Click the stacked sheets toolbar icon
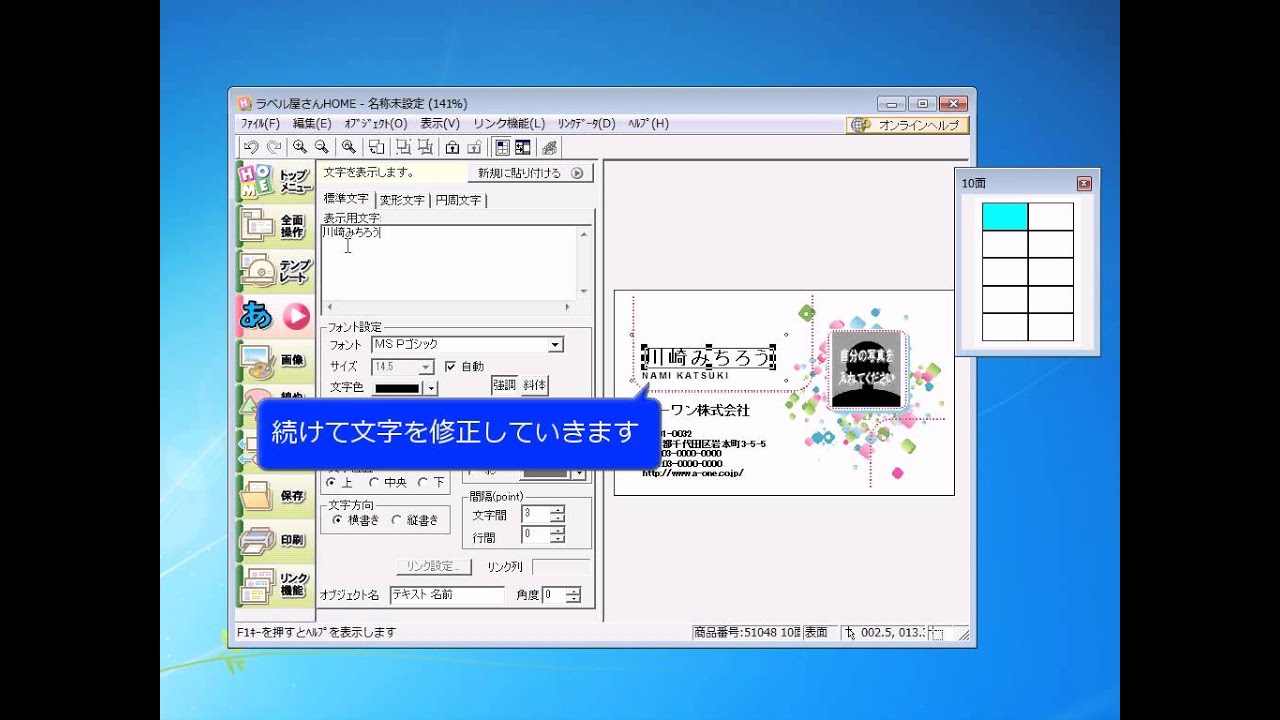The height and width of the screenshot is (720, 1280). point(549,147)
